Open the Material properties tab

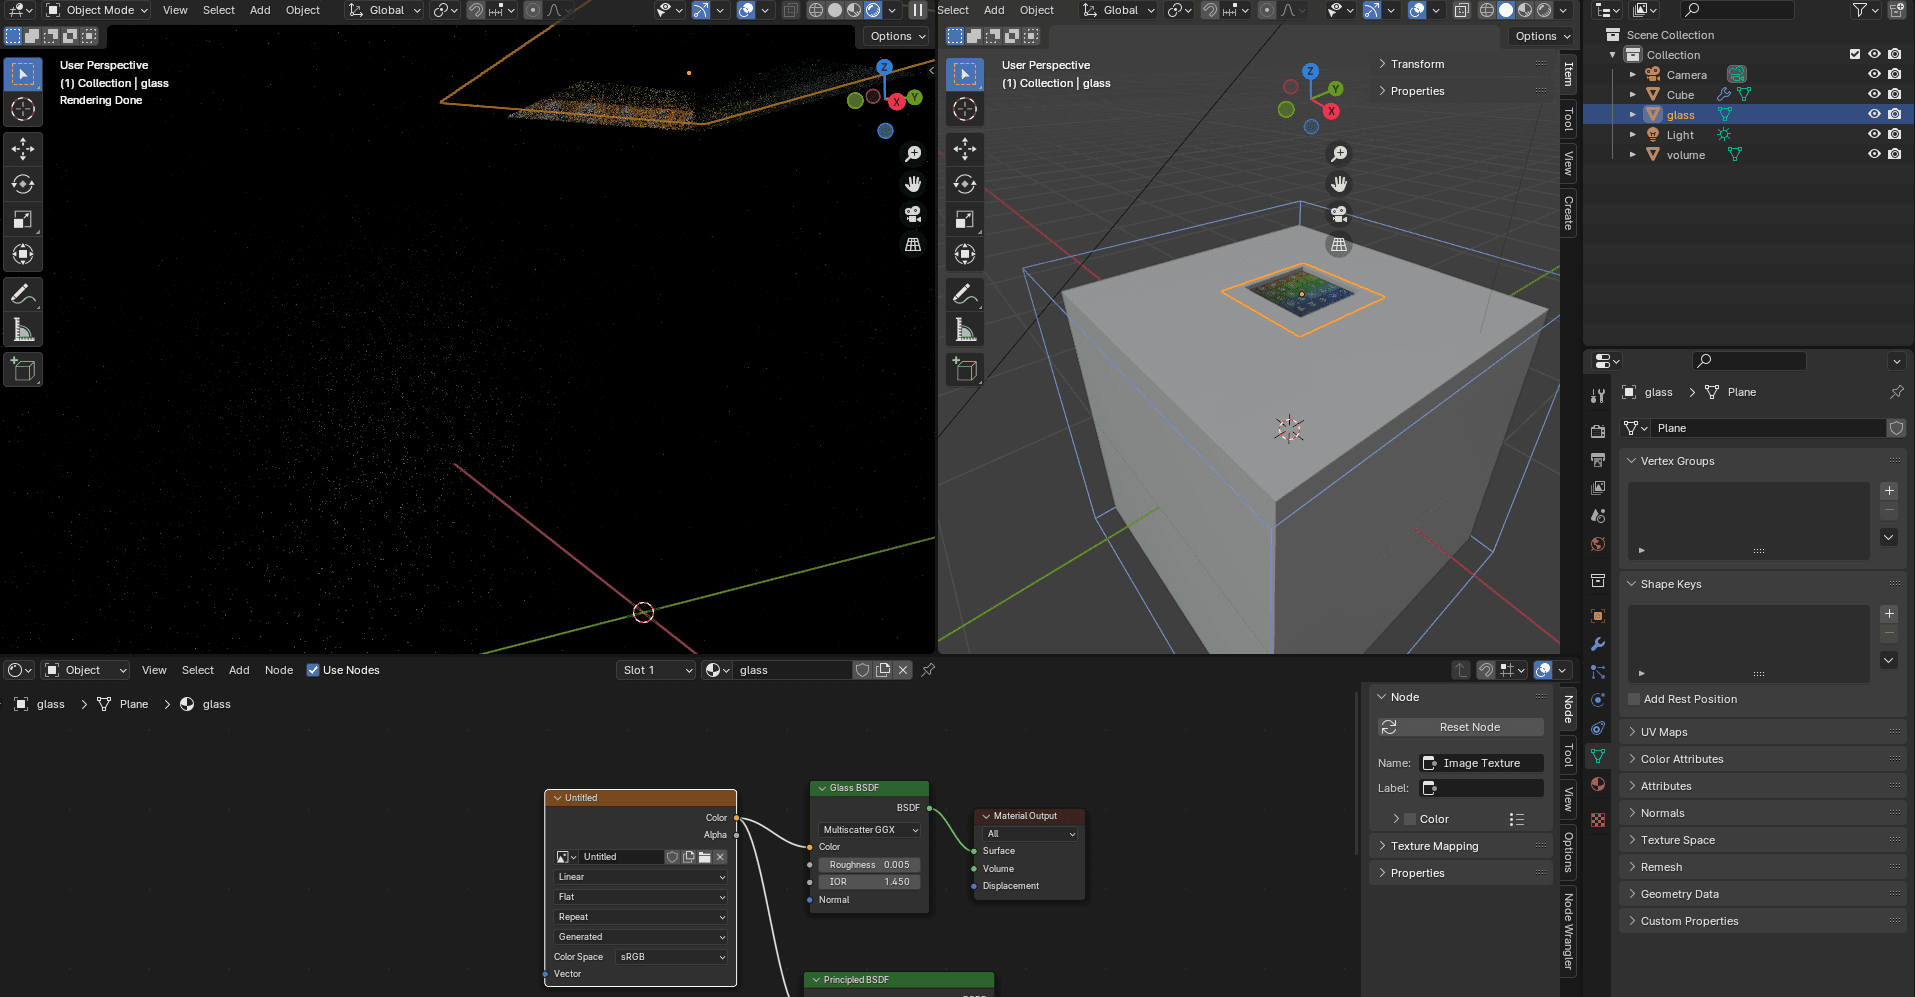(1598, 784)
